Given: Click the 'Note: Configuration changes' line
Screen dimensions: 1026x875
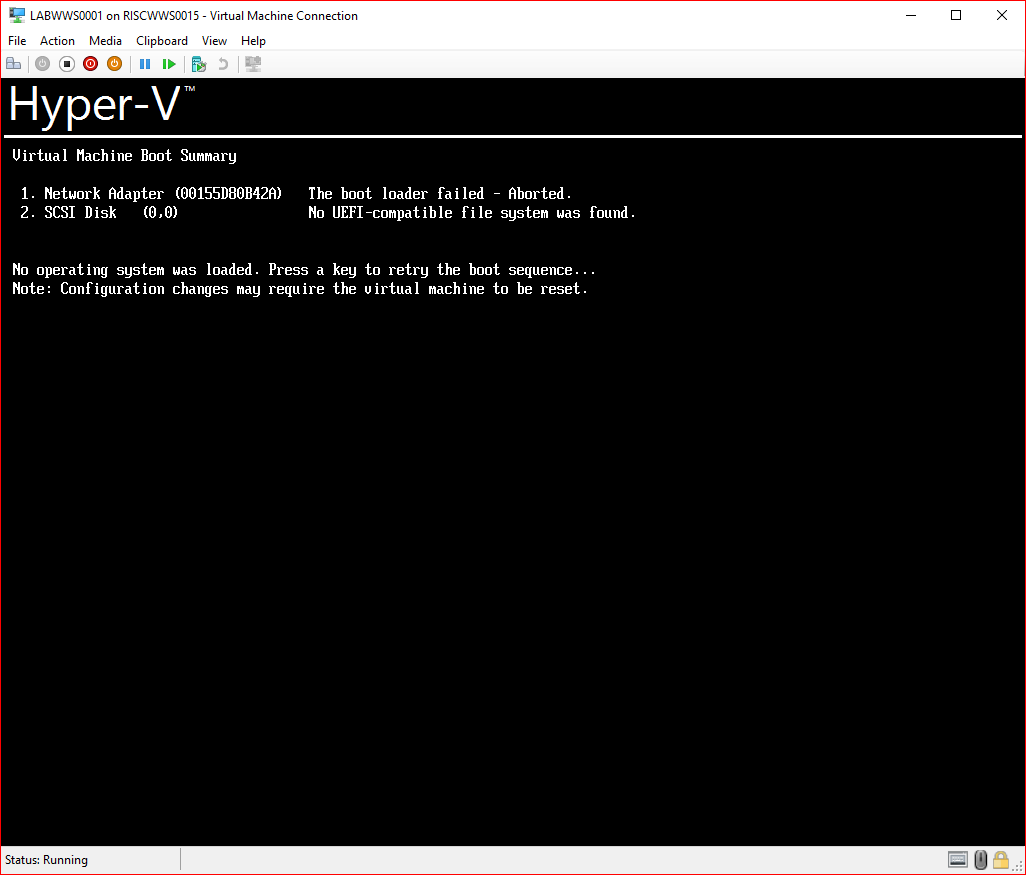Looking at the screenshot, I should [x=300, y=289].
